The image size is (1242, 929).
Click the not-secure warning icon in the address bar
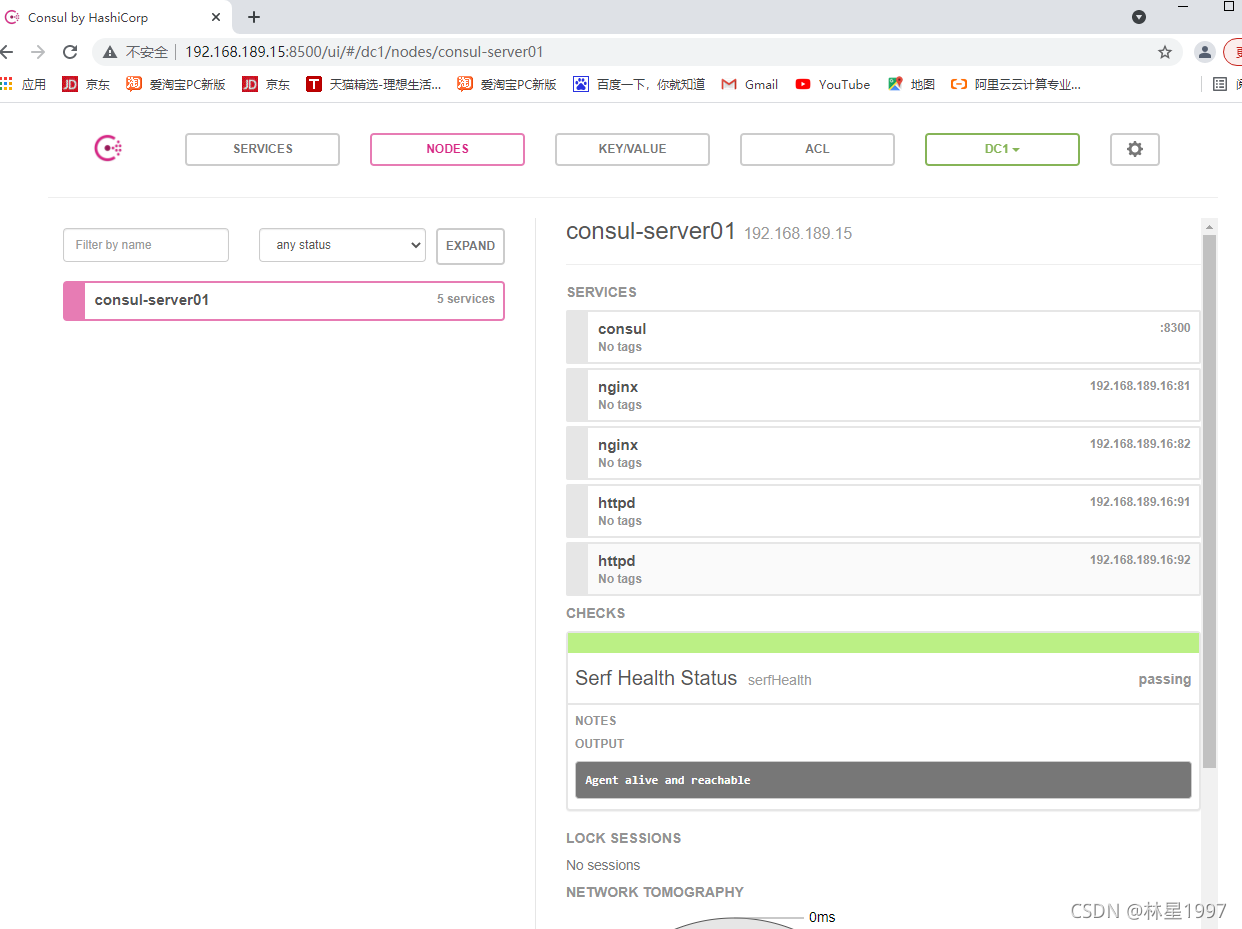click(110, 52)
